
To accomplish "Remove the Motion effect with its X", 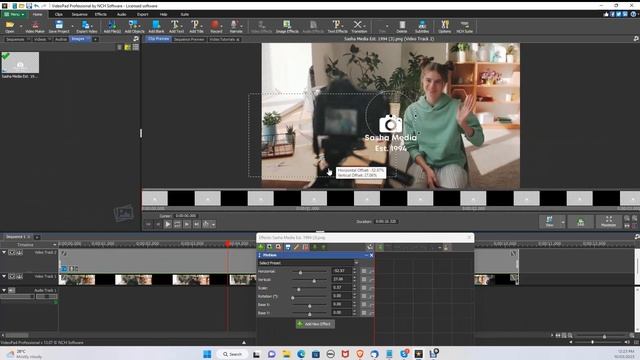I will point(371,255).
